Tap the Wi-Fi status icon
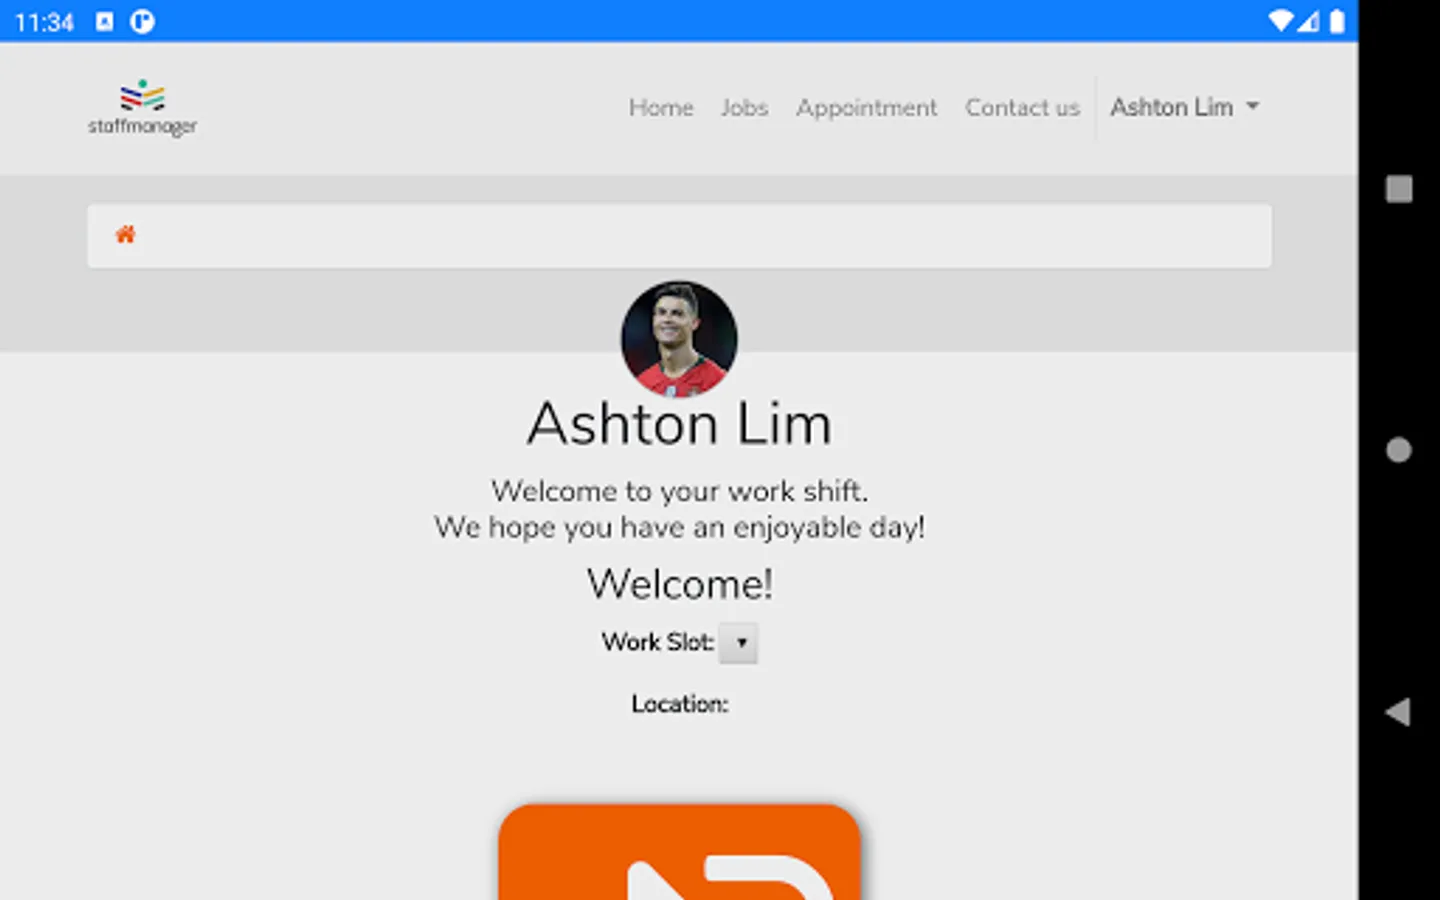Viewport: 1440px width, 900px height. point(1280,21)
